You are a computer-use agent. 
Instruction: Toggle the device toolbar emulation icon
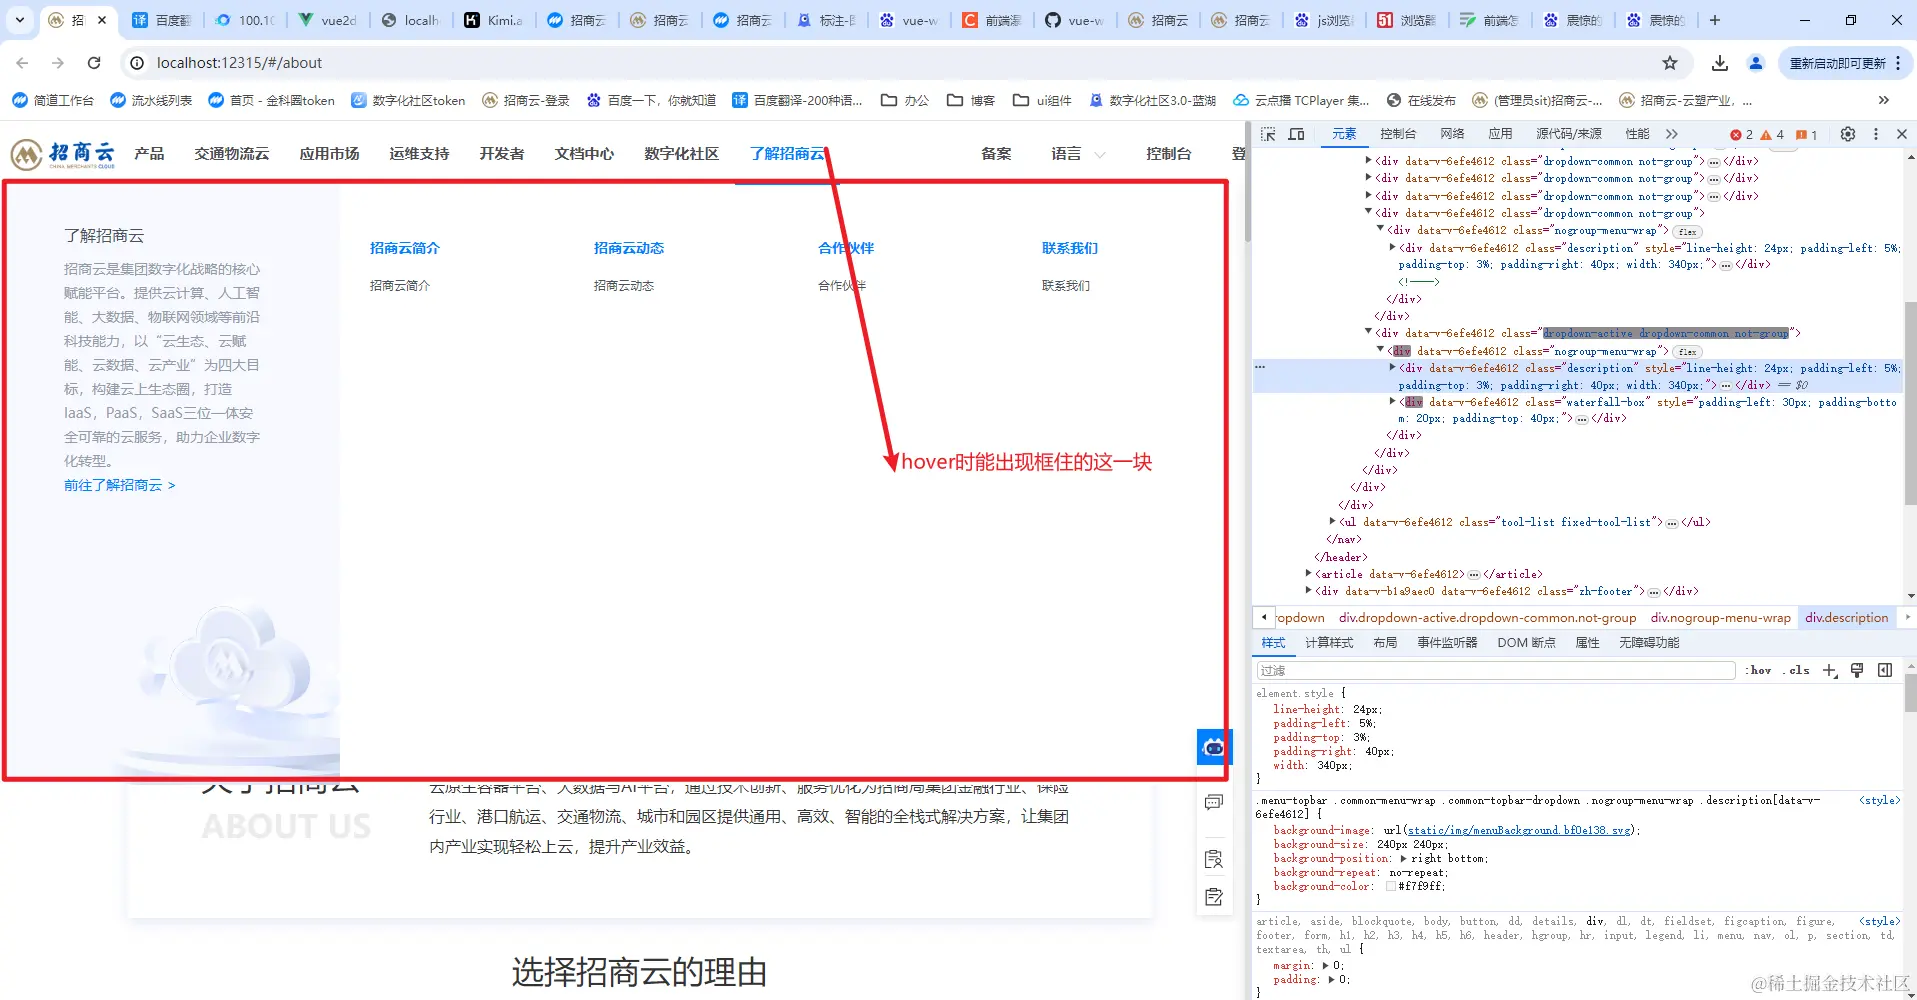(x=1296, y=134)
